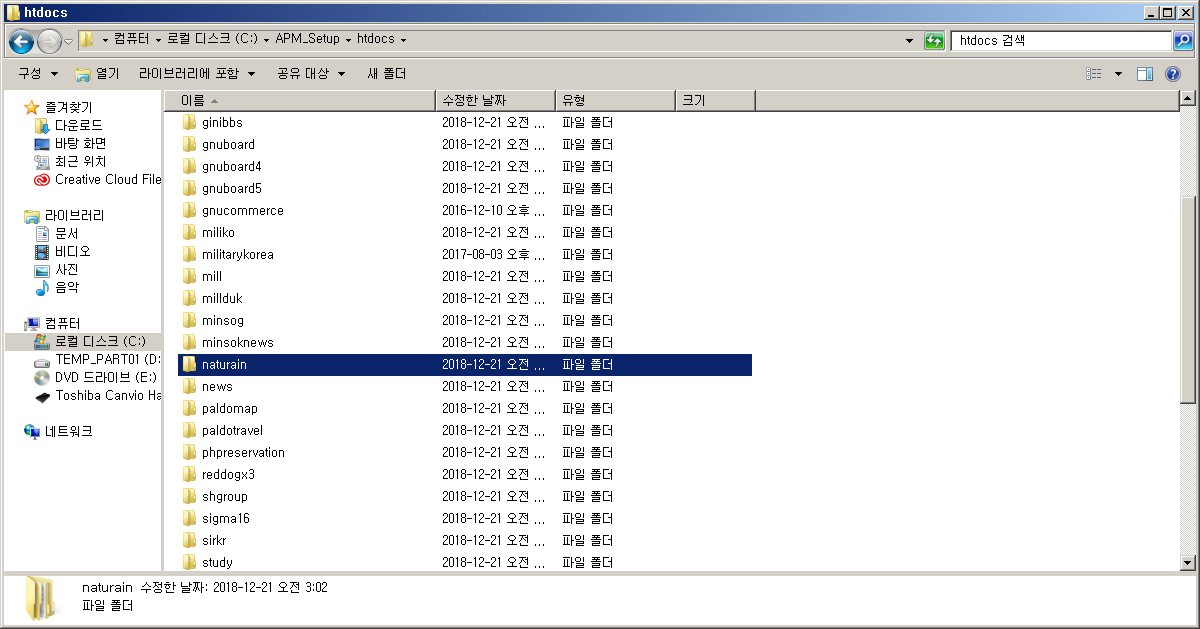Select 바탕 화면 in the navigation pane

[80, 143]
